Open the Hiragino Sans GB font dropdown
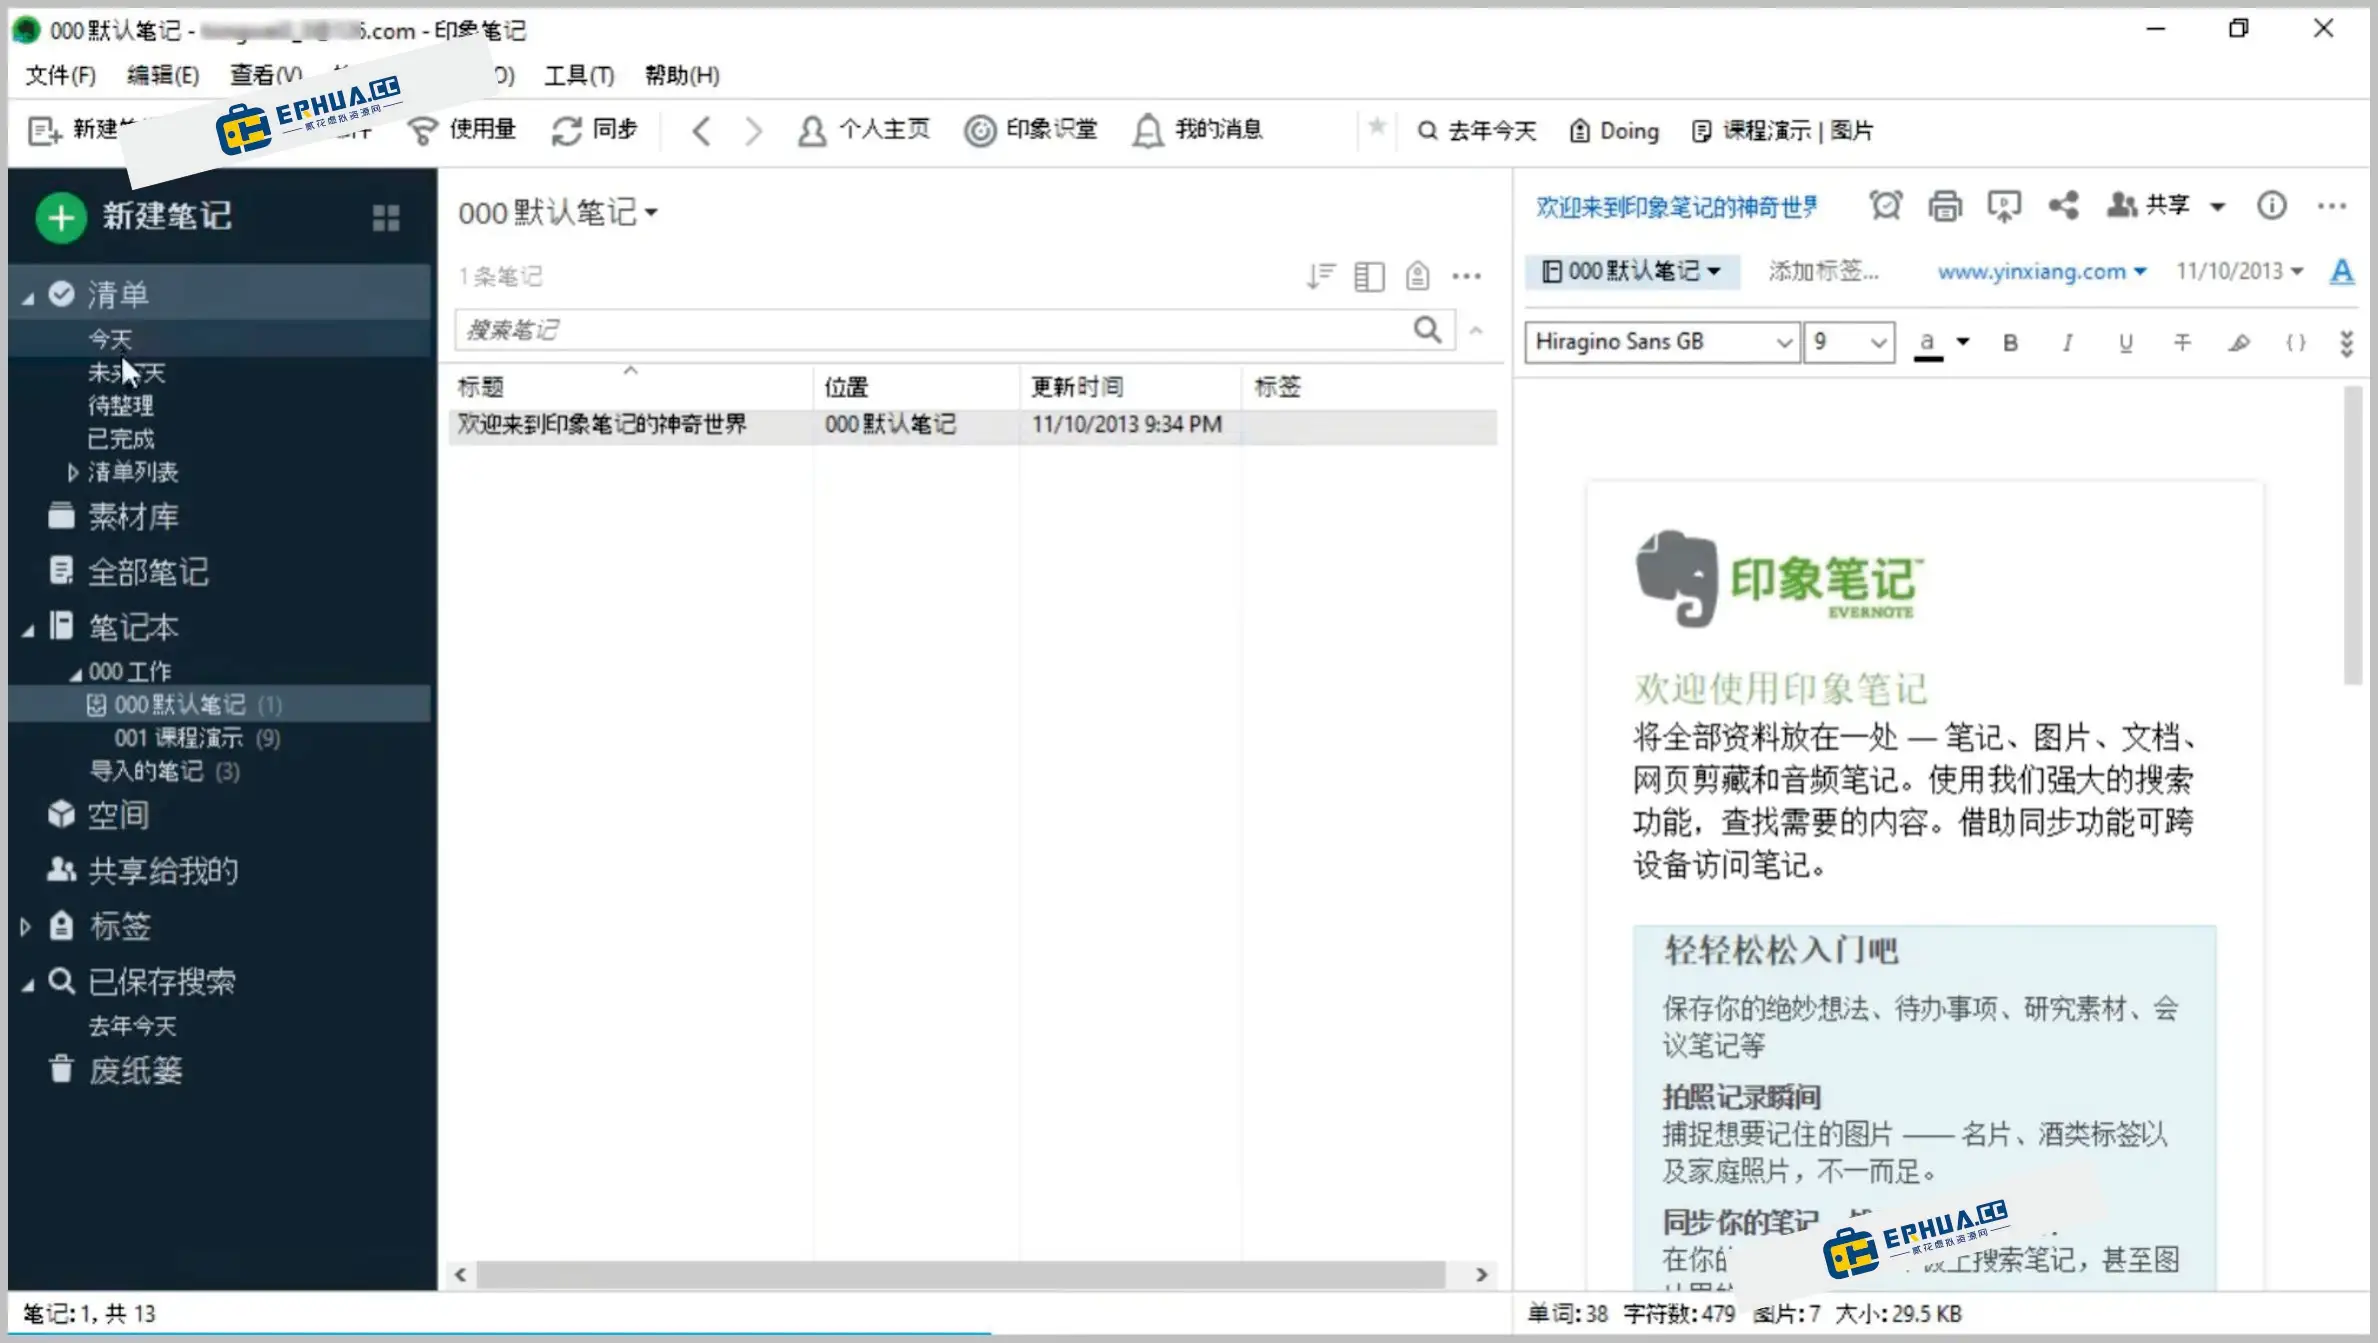 pyautogui.click(x=1783, y=343)
